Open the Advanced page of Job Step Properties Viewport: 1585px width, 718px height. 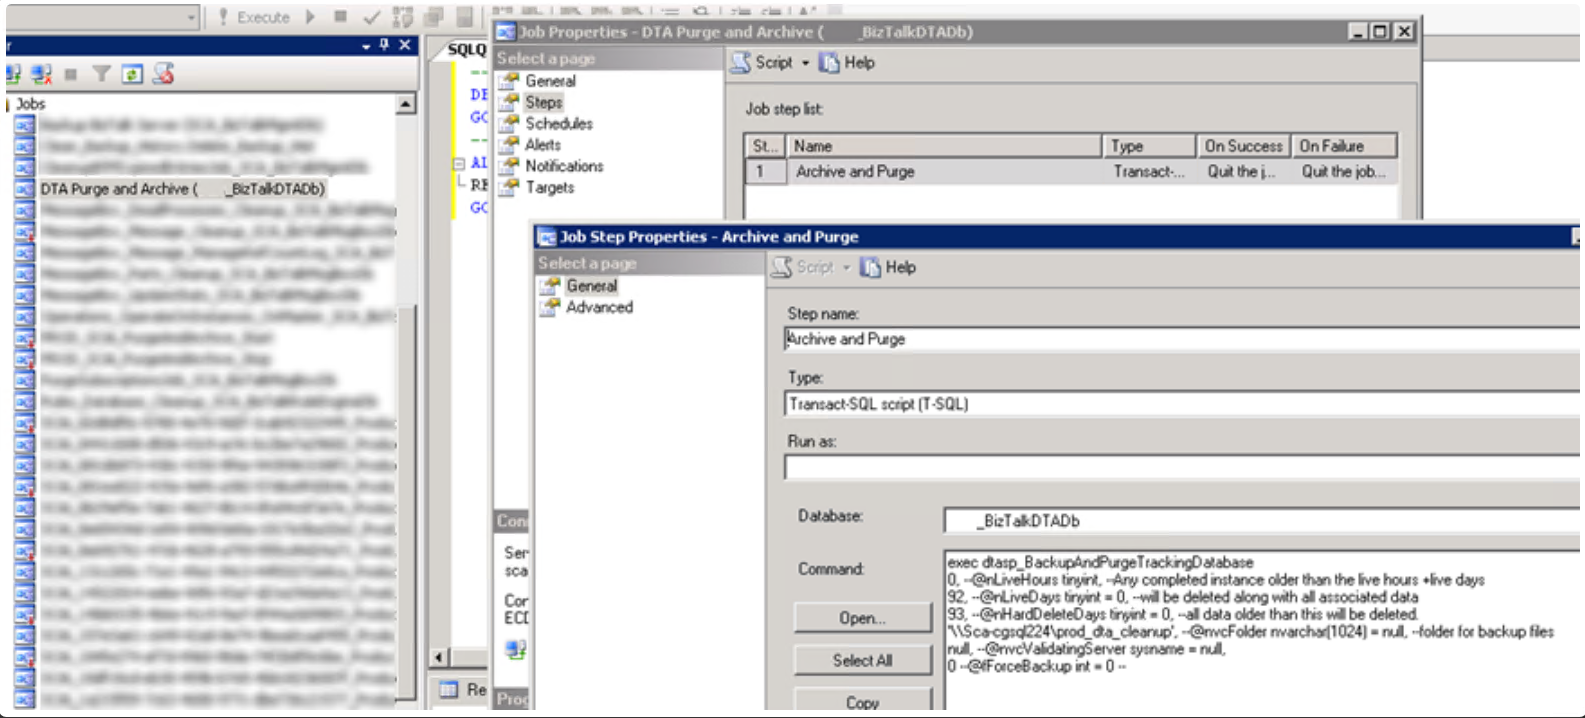tap(599, 308)
